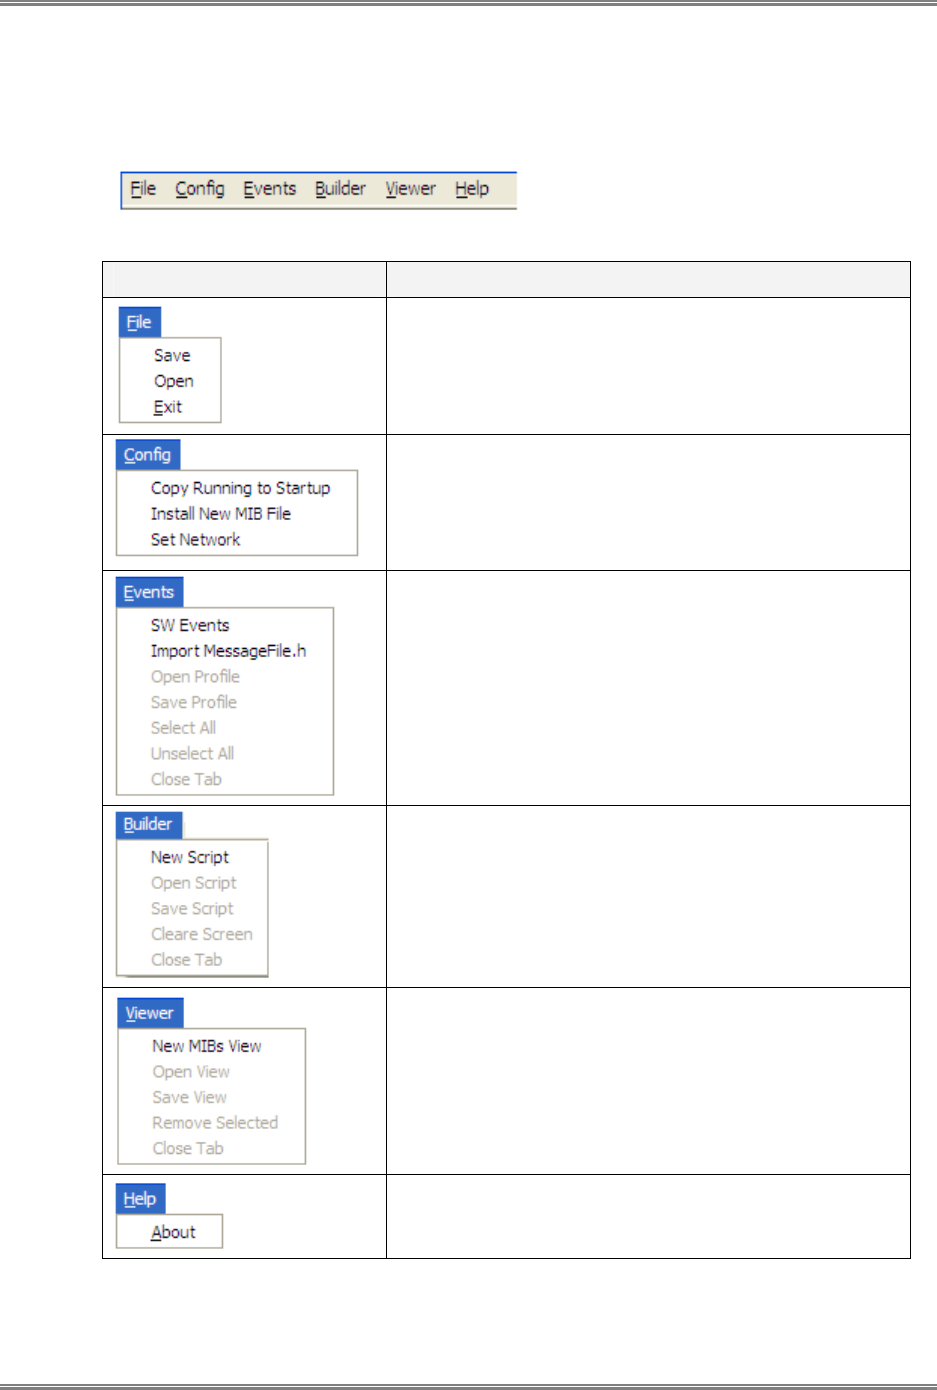Screen dimensions: 937x1390
Task: Click Builder in the top menu bar
Action: coord(340,189)
